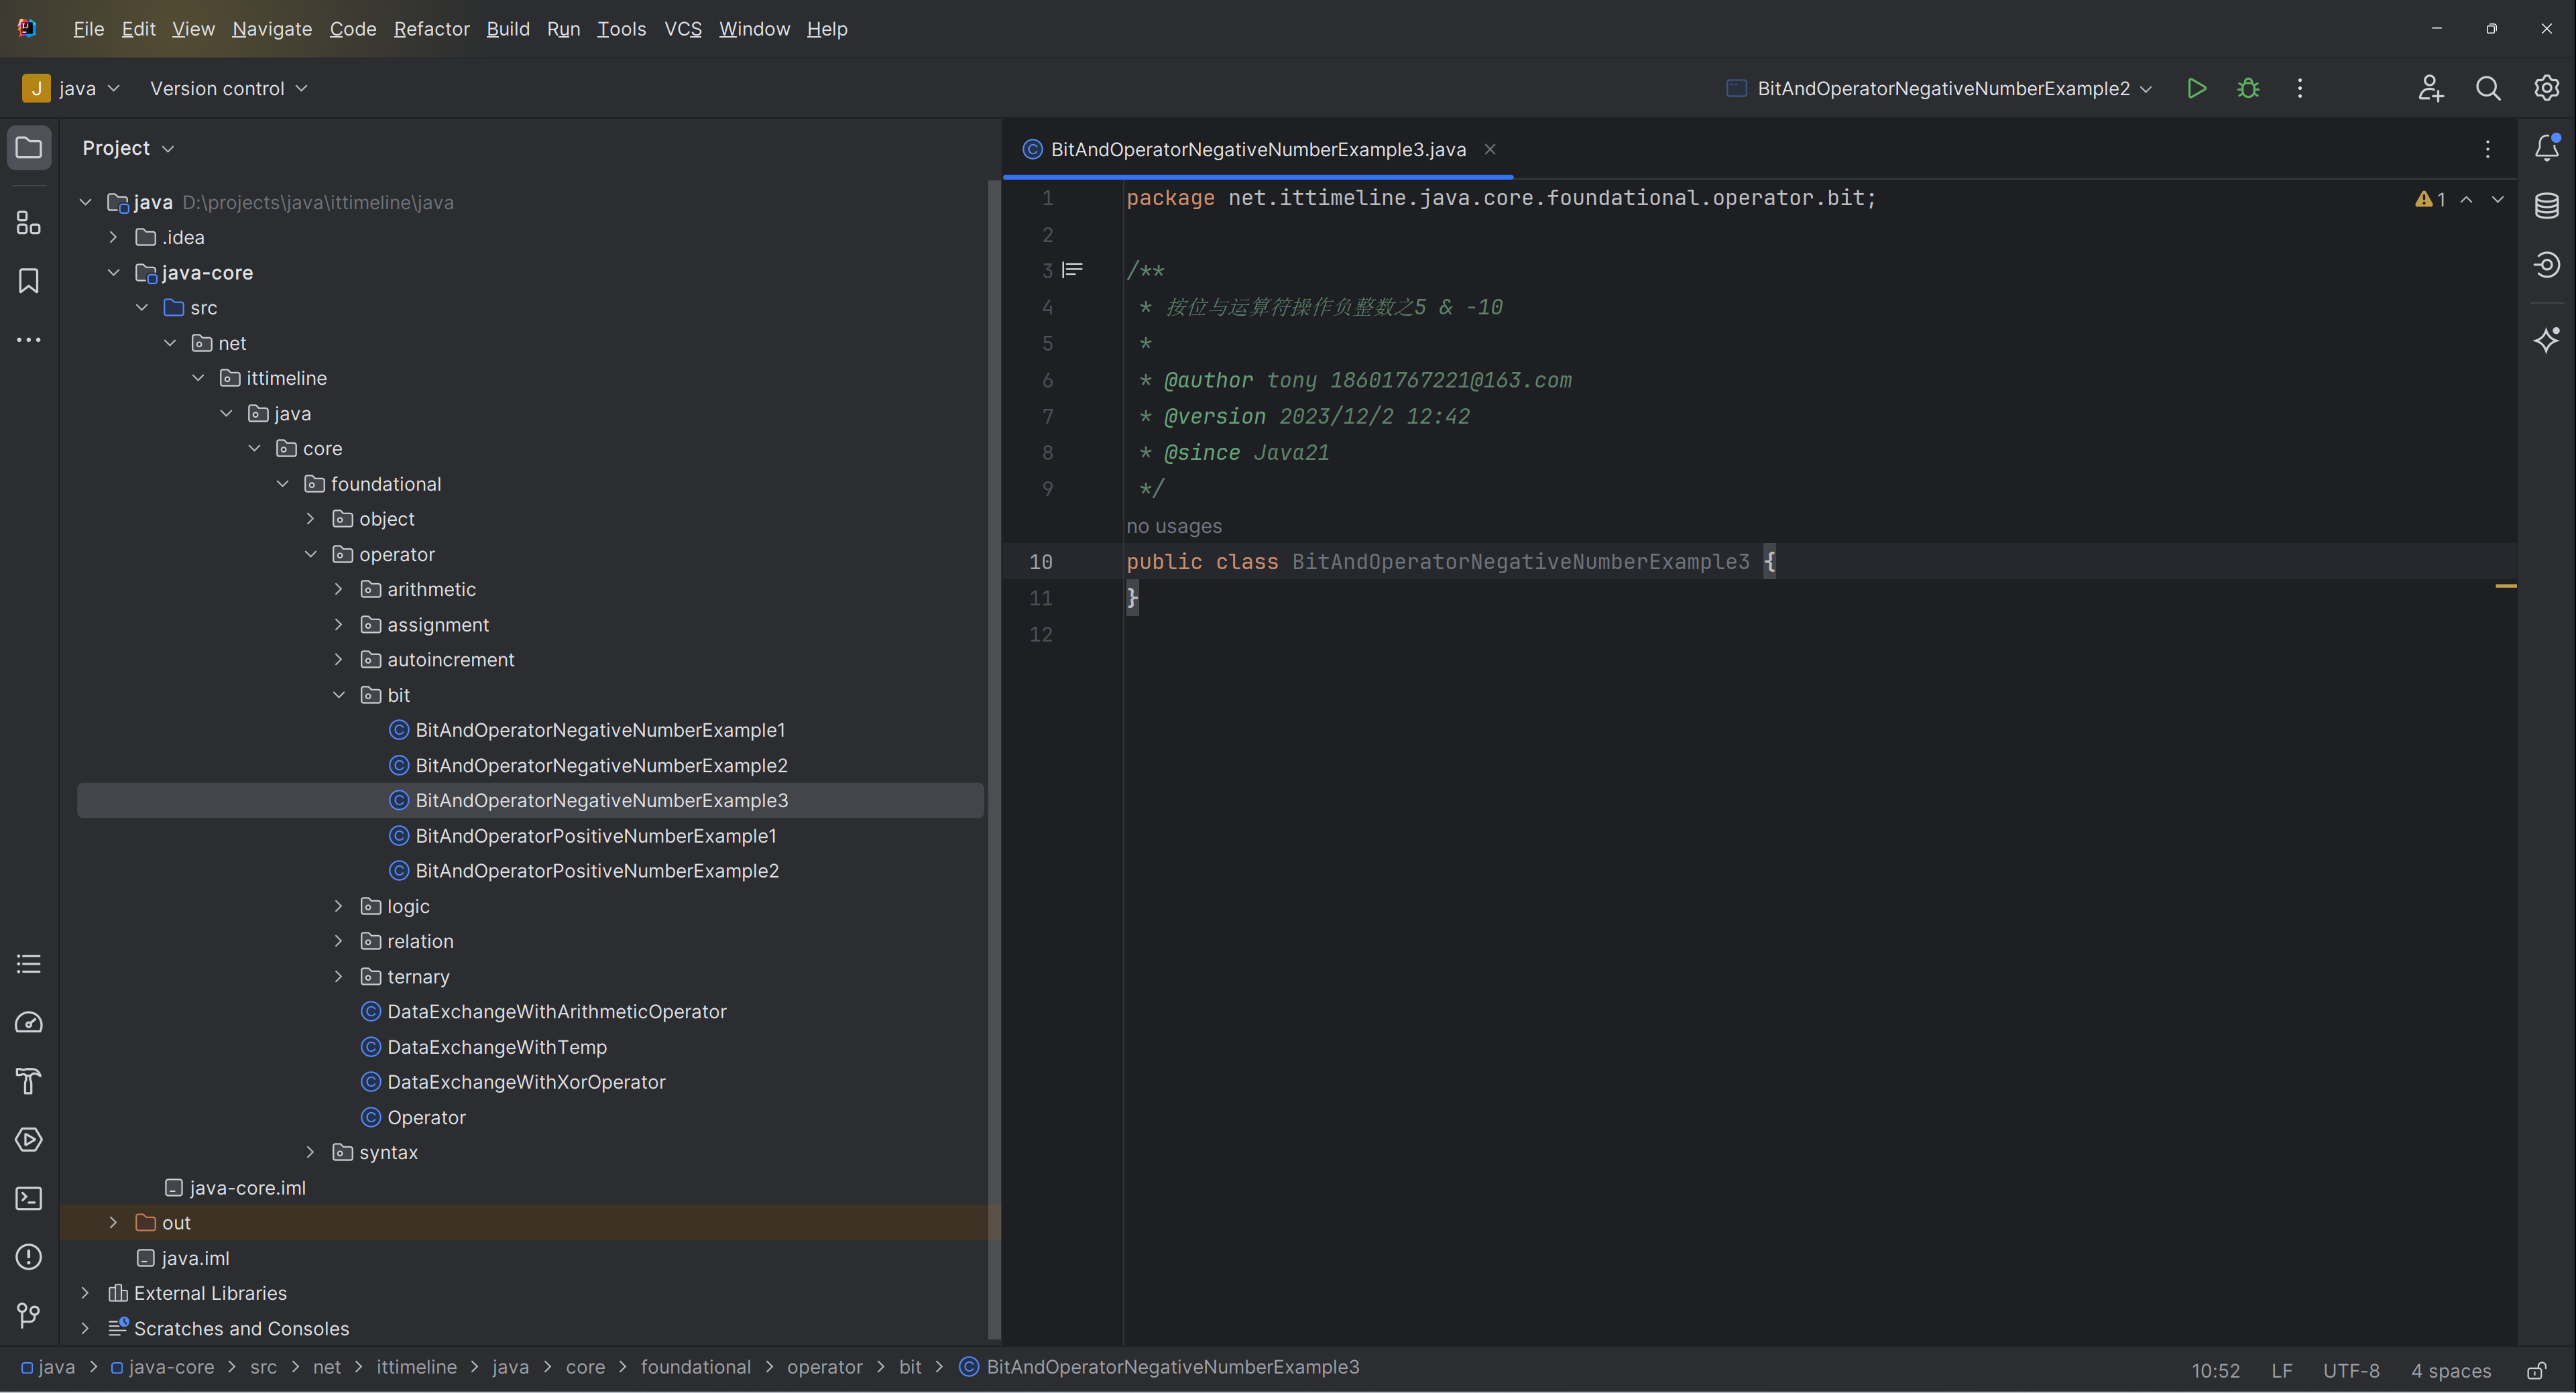Jump to the previous highlighted error arrow
Screen dimensions: 2576x1393
click(2467, 199)
